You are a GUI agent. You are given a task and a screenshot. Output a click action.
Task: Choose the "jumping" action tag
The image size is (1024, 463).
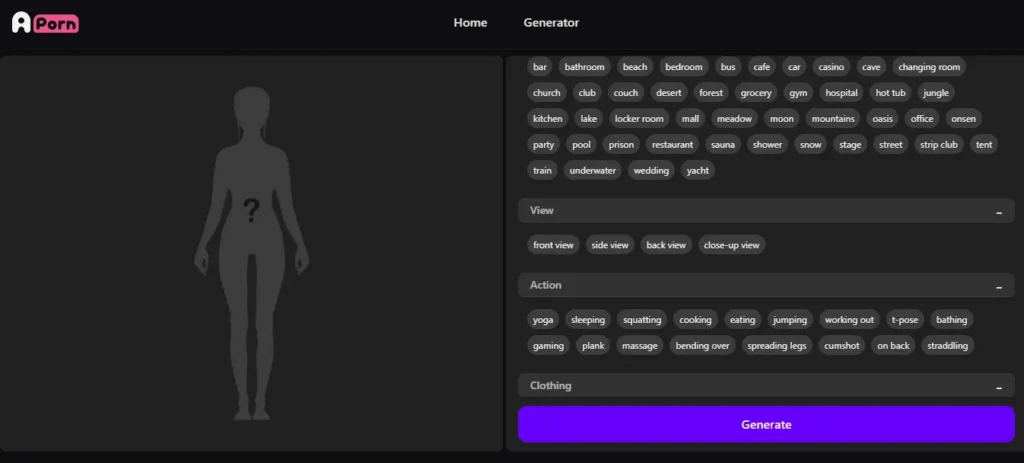pyautogui.click(x=790, y=320)
